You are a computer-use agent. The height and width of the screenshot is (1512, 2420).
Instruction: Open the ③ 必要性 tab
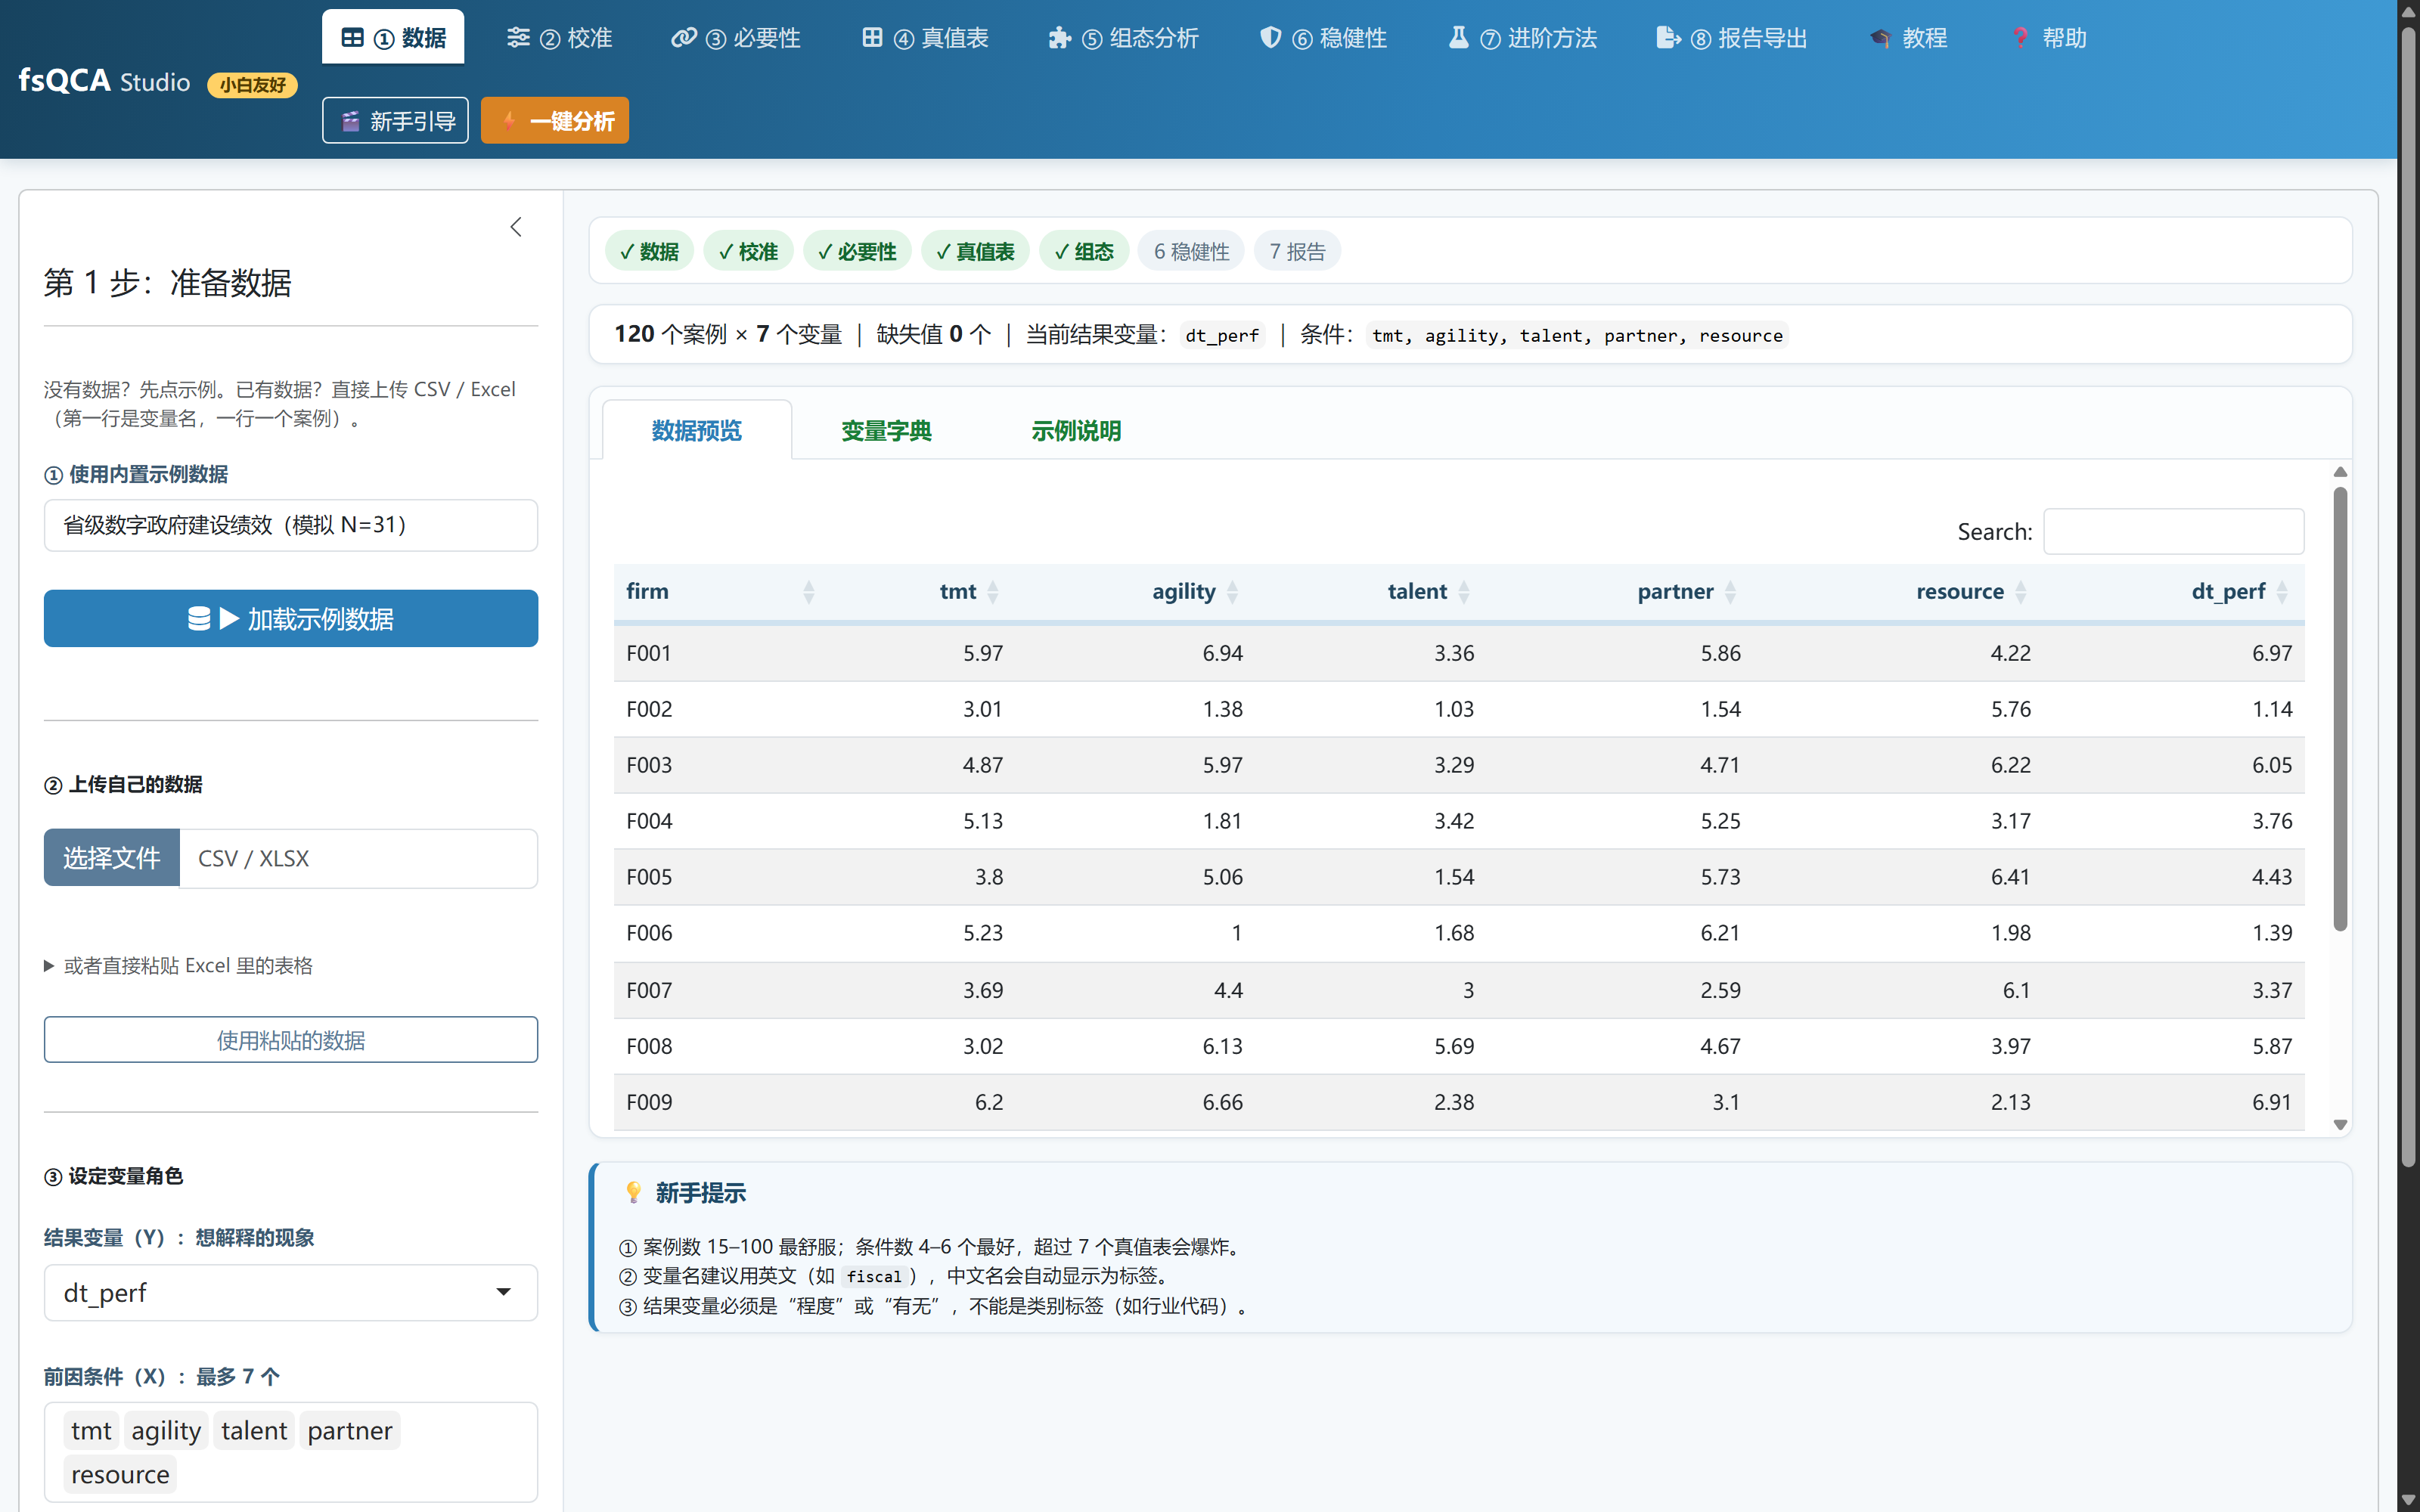(736, 37)
